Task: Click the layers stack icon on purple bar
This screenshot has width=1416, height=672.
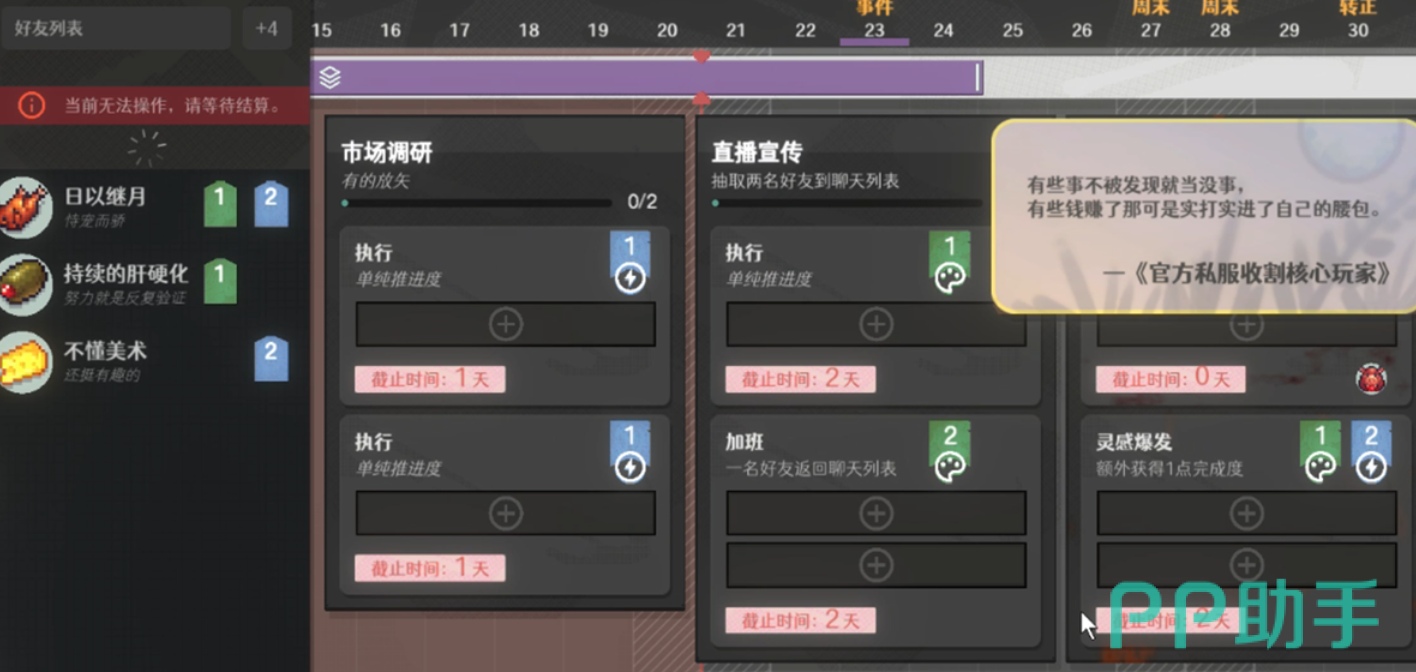Action: 330,77
